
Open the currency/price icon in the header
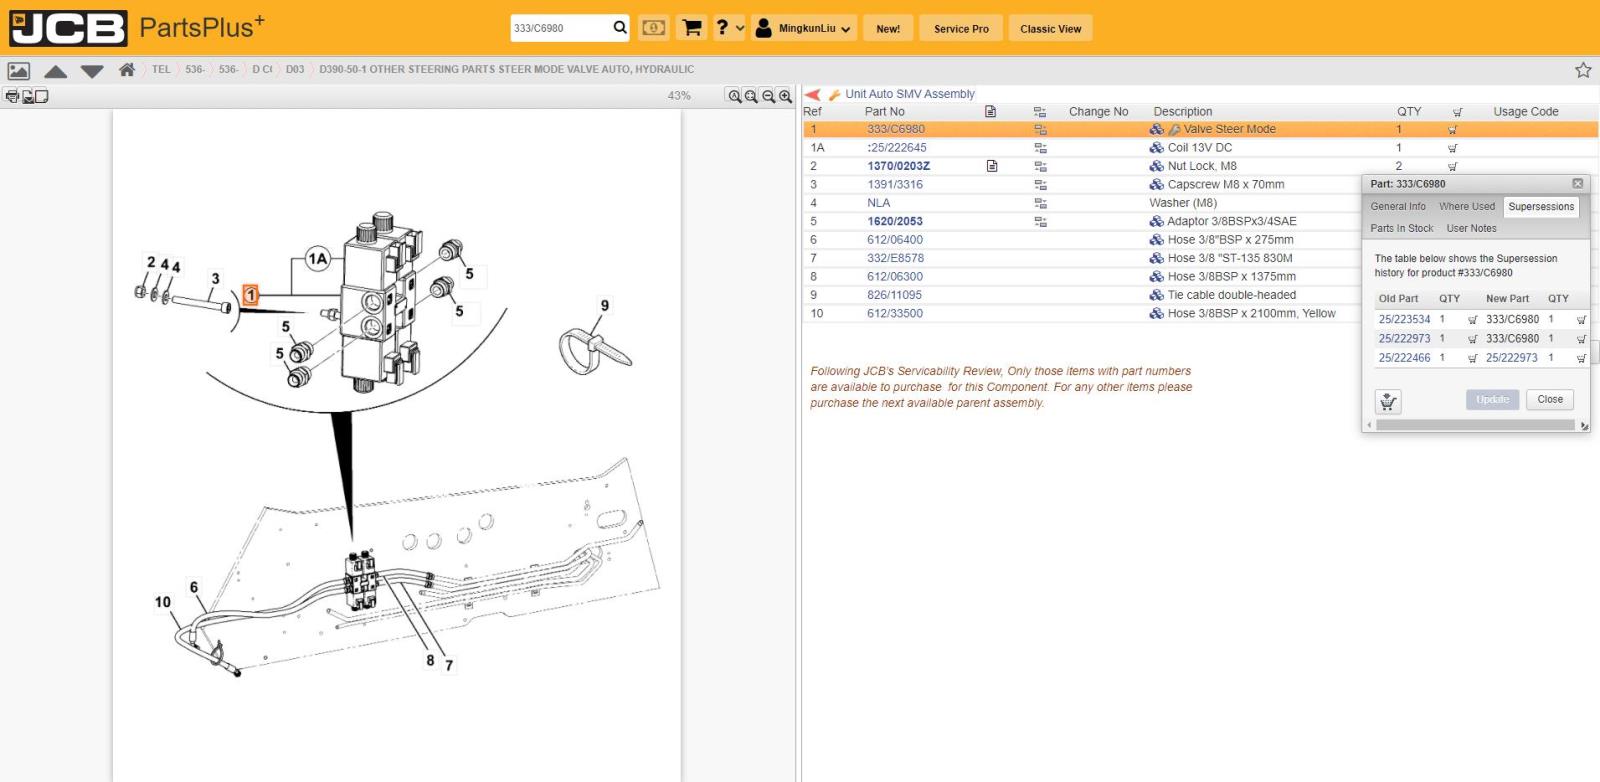click(654, 28)
